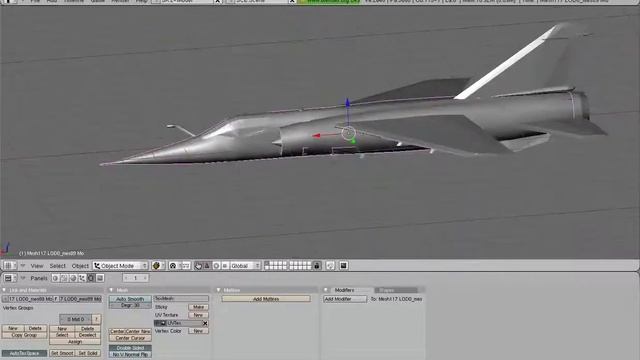Switch buttons window to Shading context
The width and height of the screenshot is (640, 360).
tap(73, 278)
